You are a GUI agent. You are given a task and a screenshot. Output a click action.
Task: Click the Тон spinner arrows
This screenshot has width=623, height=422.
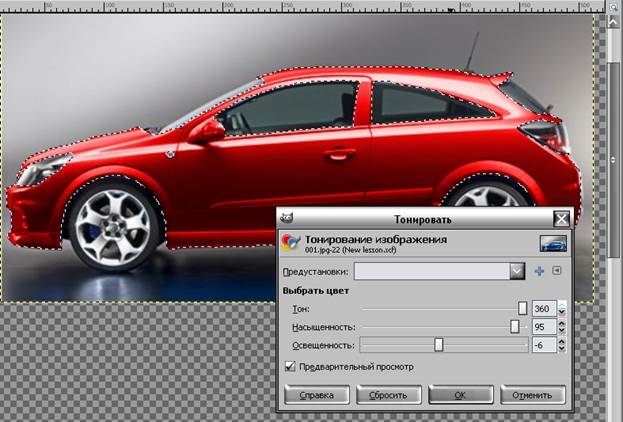coord(562,309)
